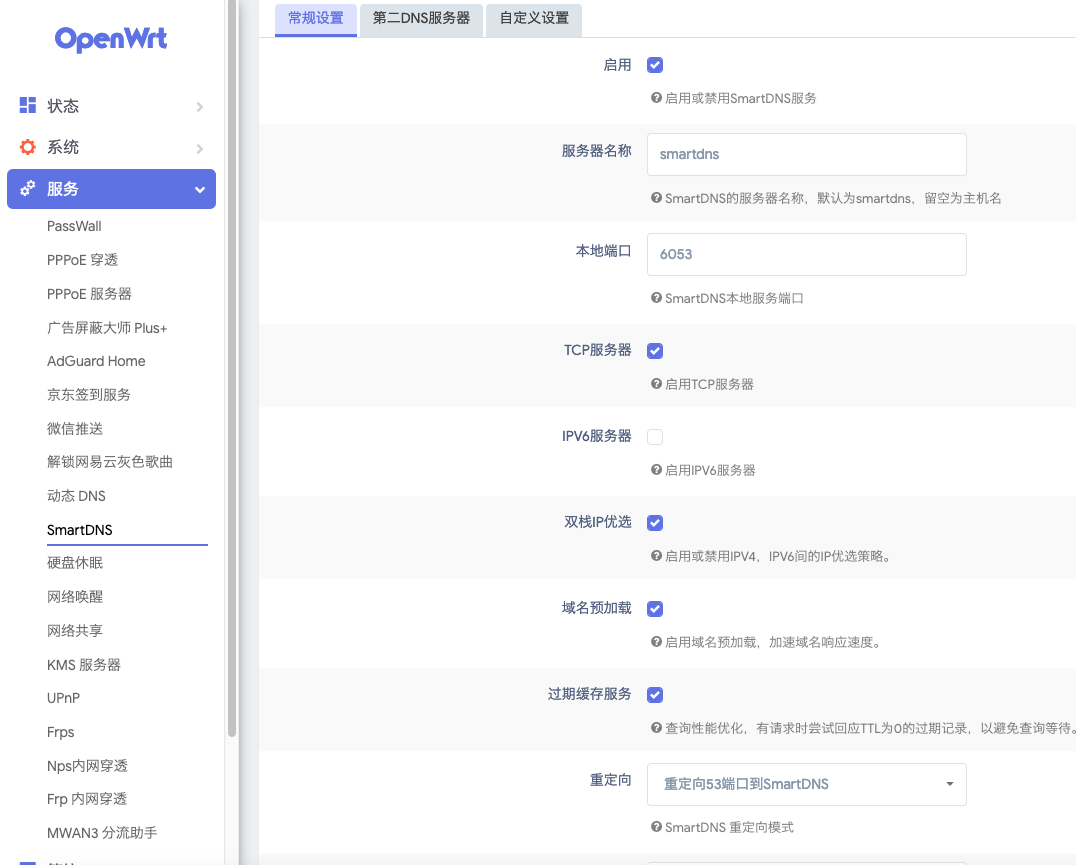Uncheck the 域名预加载 checkbox

coord(655,608)
